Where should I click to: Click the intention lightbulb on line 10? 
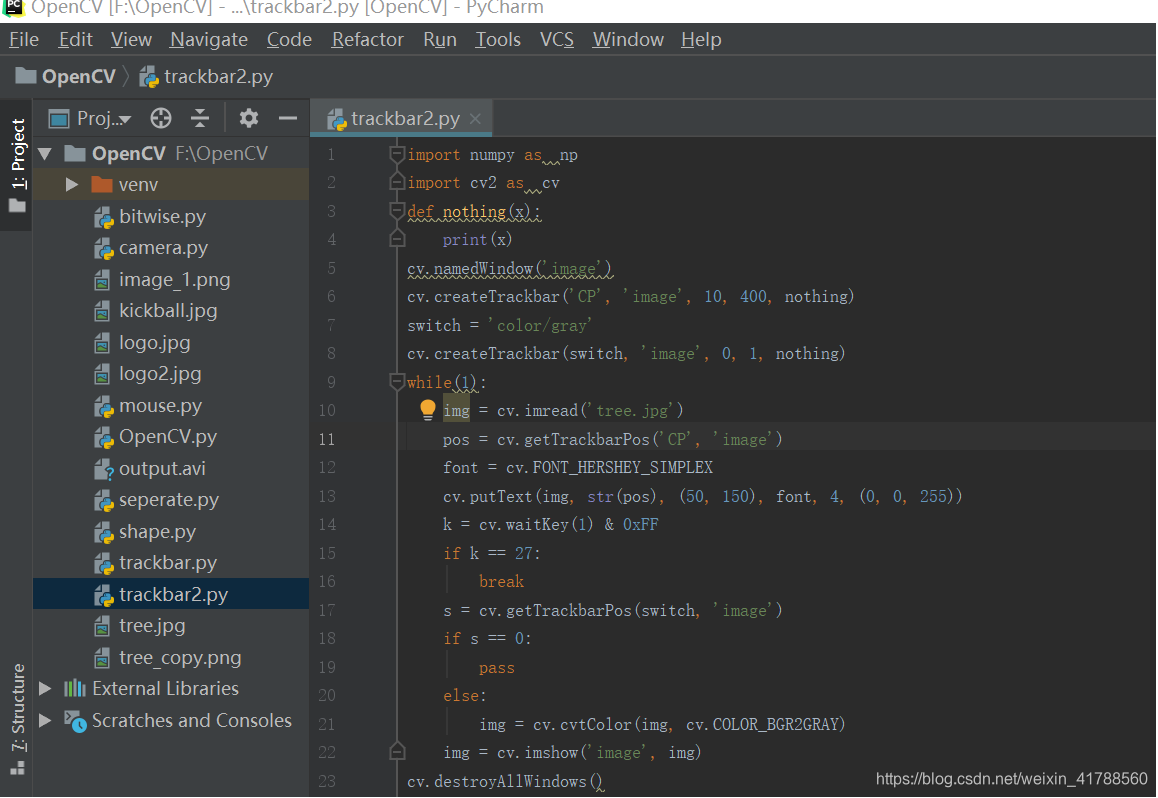428,410
